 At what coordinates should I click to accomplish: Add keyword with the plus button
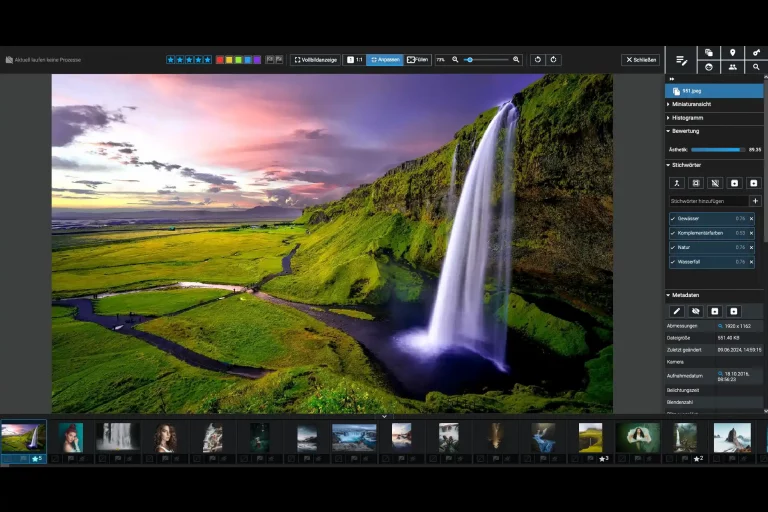tap(755, 201)
